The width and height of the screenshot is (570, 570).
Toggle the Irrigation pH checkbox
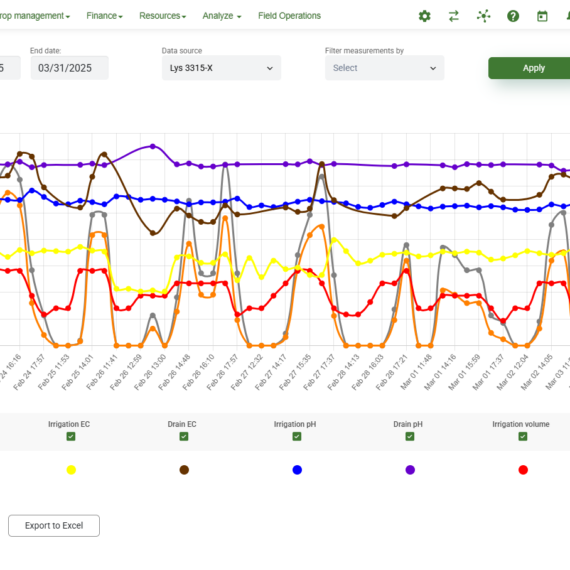point(297,436)
